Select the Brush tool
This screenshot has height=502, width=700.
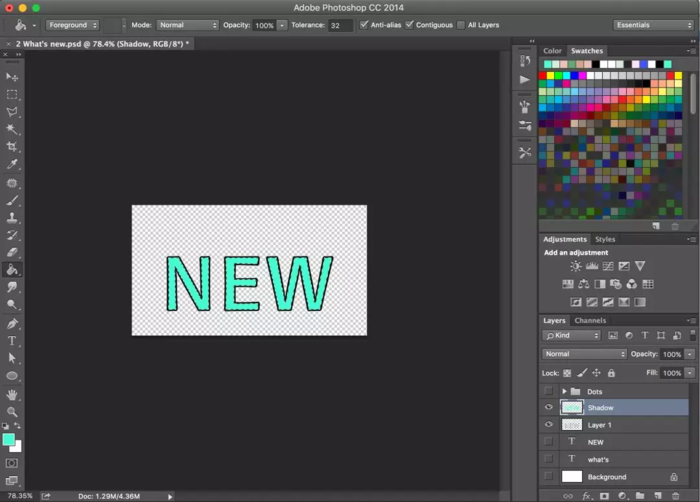(x=12, y=201)
